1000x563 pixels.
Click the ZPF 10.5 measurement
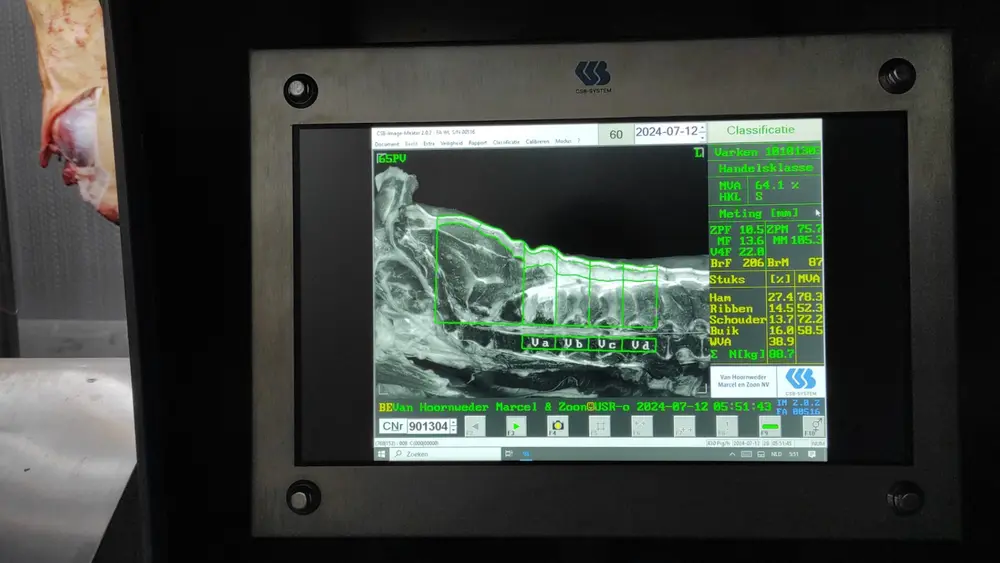(x=737, y=230)
